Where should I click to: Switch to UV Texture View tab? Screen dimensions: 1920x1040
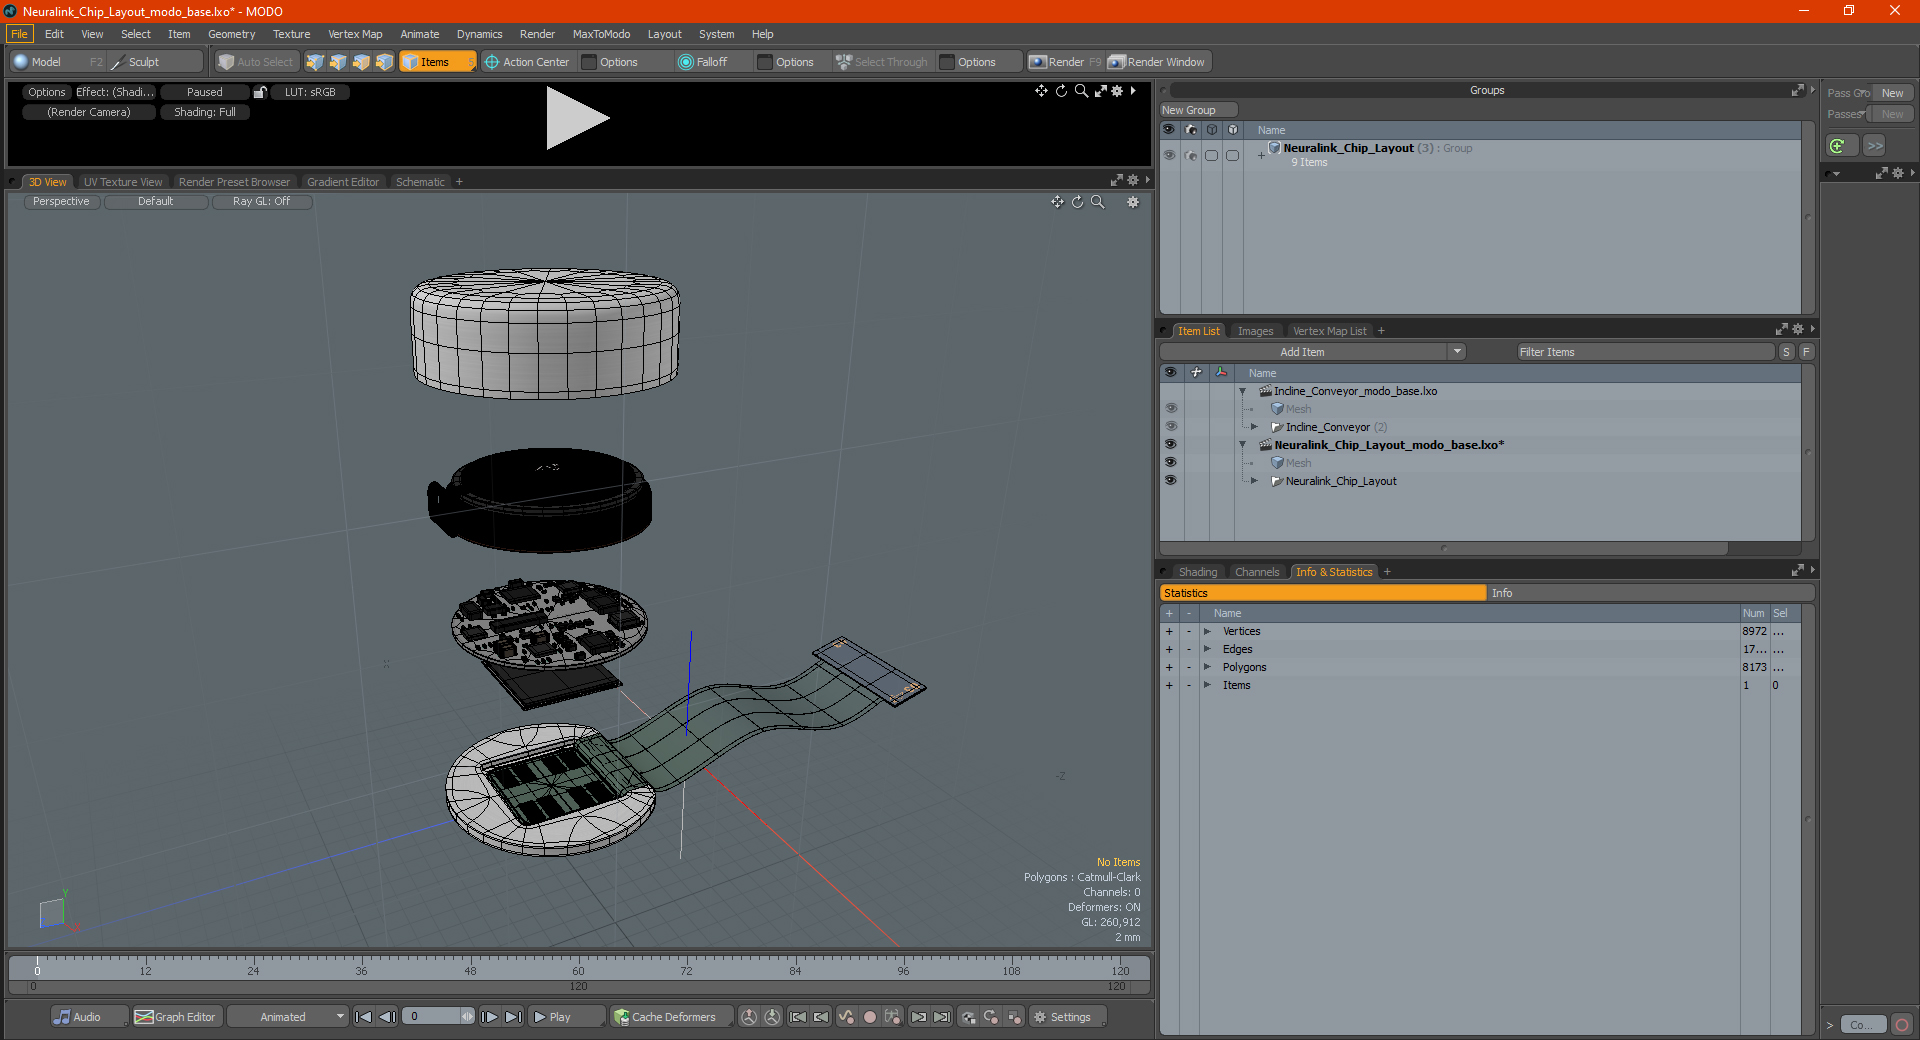pos(123,182)
